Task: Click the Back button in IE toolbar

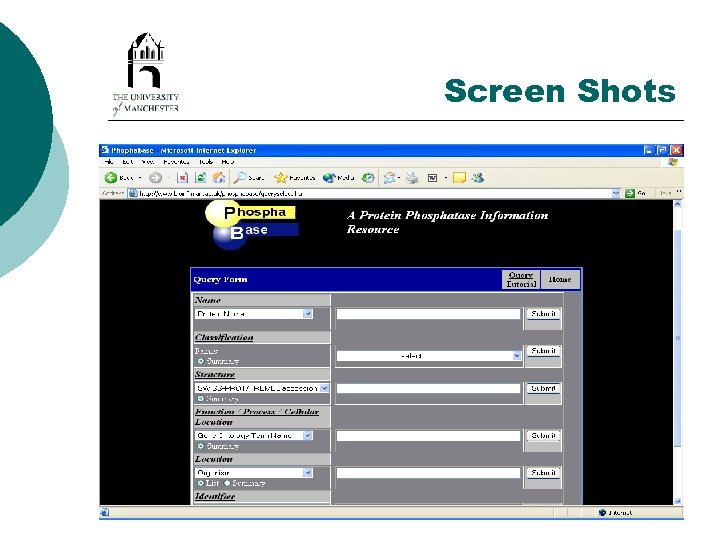Action: (118, 178)
